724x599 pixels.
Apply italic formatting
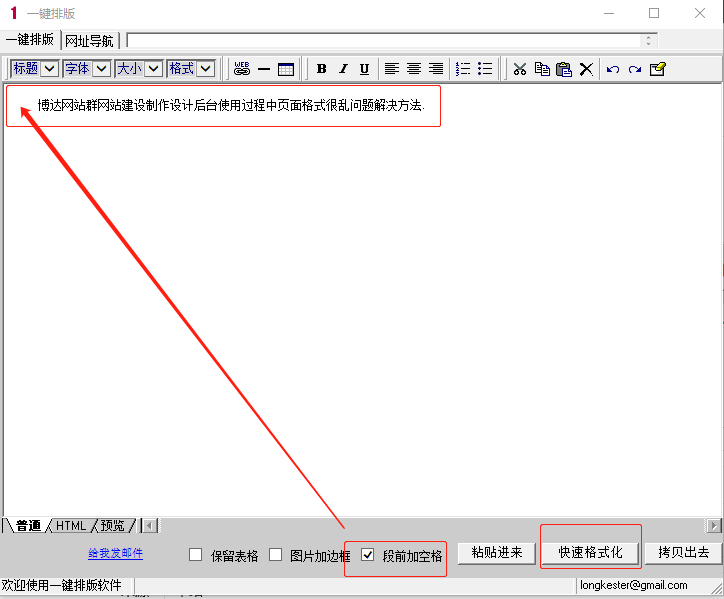(x=343, y=69)
